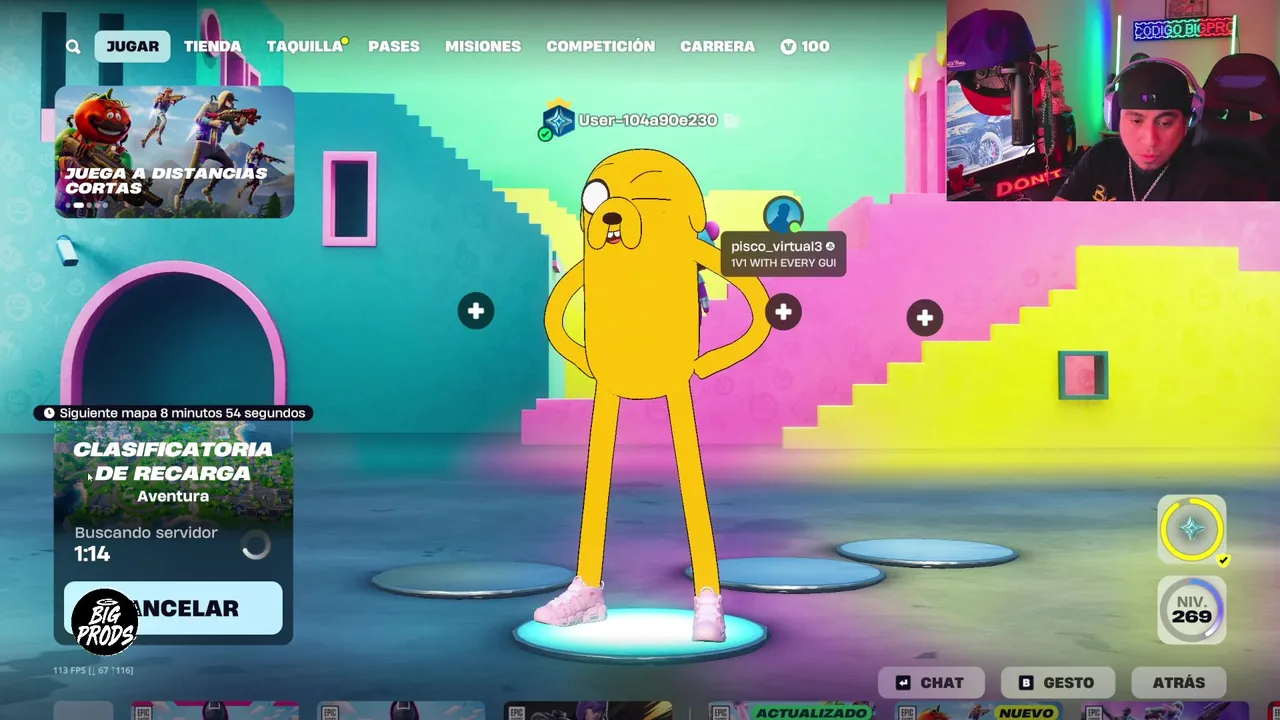Click the pisco_virtual3 friend avatar

tap(783, 215)
